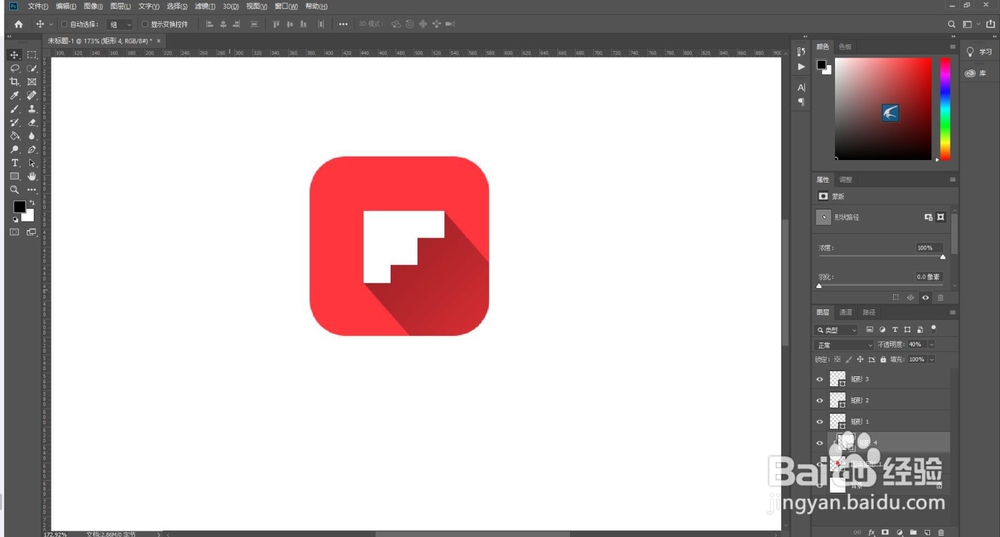Viewport: 1000px width, 537px height.
Task: Select the History Brush tool
Action: coord(14,122)
